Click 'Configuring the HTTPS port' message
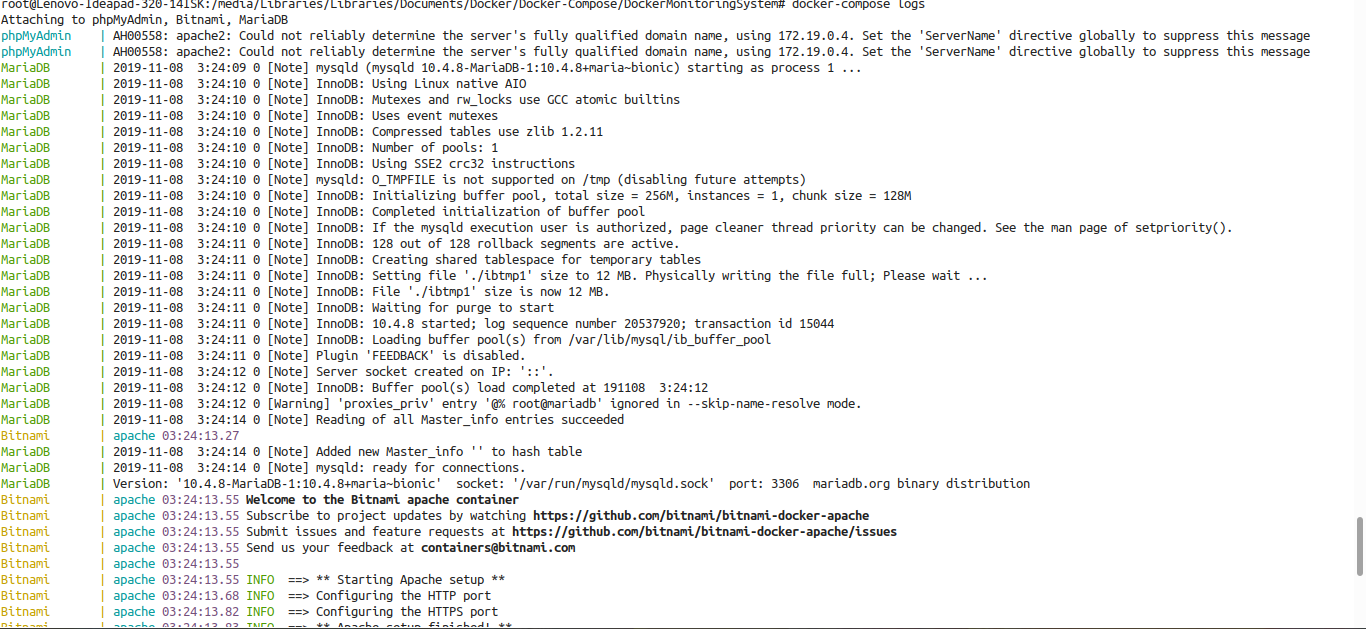Screen dimensions: 1366x629 coord(407,612)
